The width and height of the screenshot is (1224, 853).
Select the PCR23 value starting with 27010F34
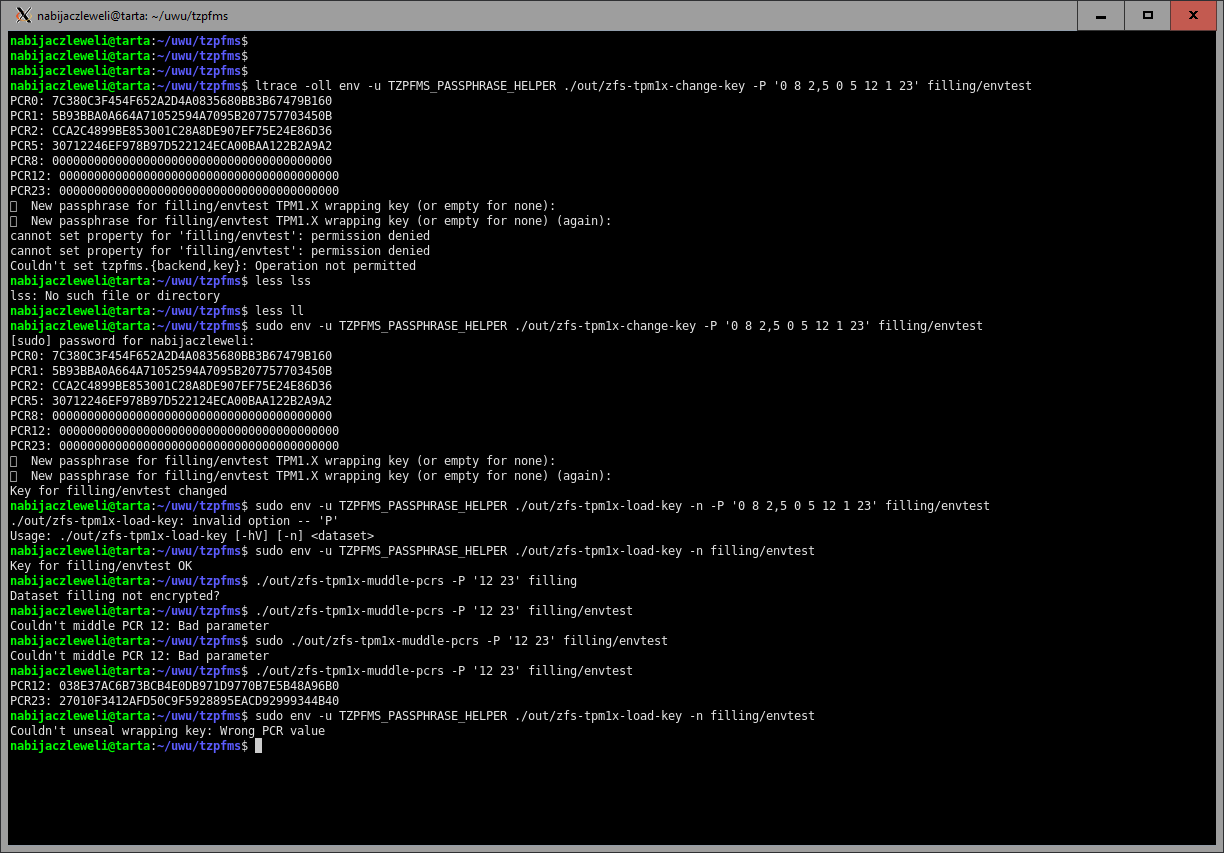click(x=199, y=701)
